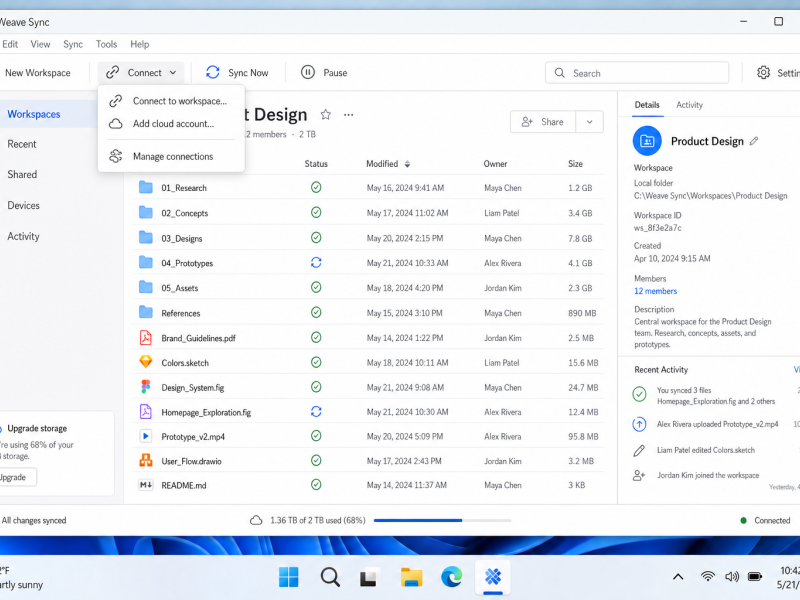Select Devices in the sidebar
This screenshot has height=600, width=800.
(23, 205)
